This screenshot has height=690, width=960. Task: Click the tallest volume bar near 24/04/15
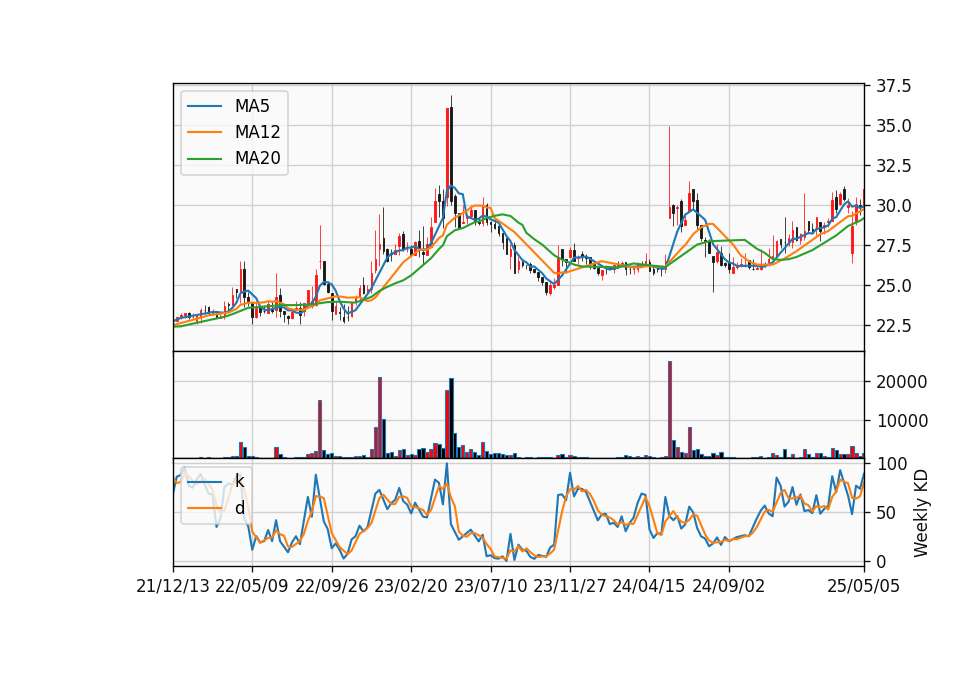pyautogui.click(x=670, y=410)
